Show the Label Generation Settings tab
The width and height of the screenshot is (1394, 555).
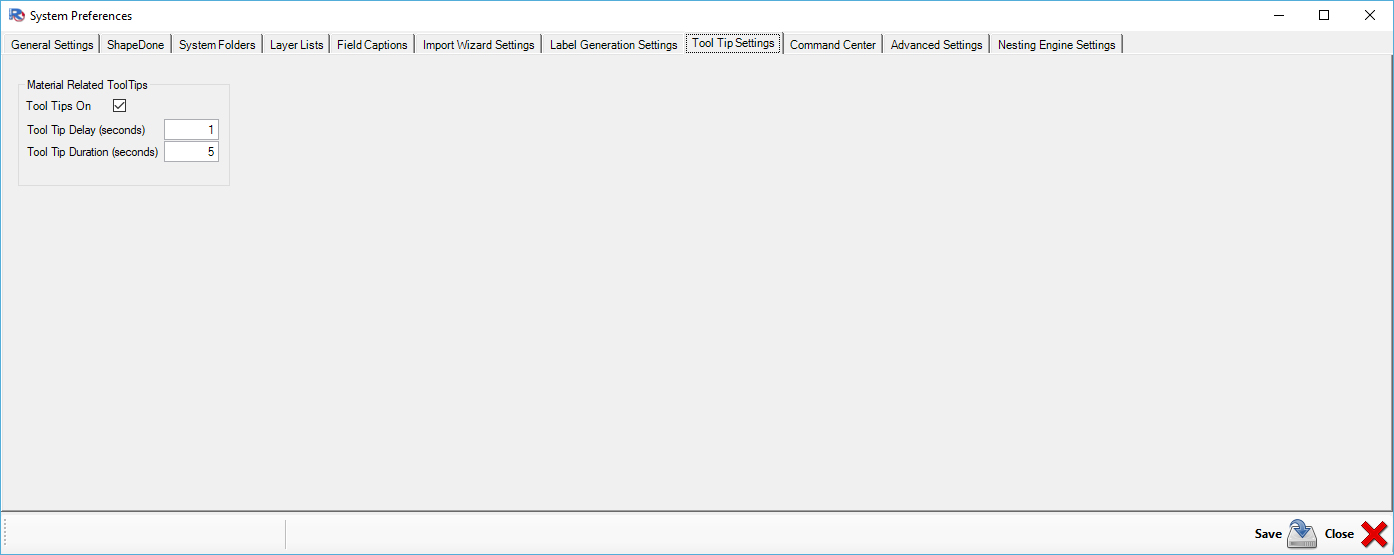[x=613, y=45]
